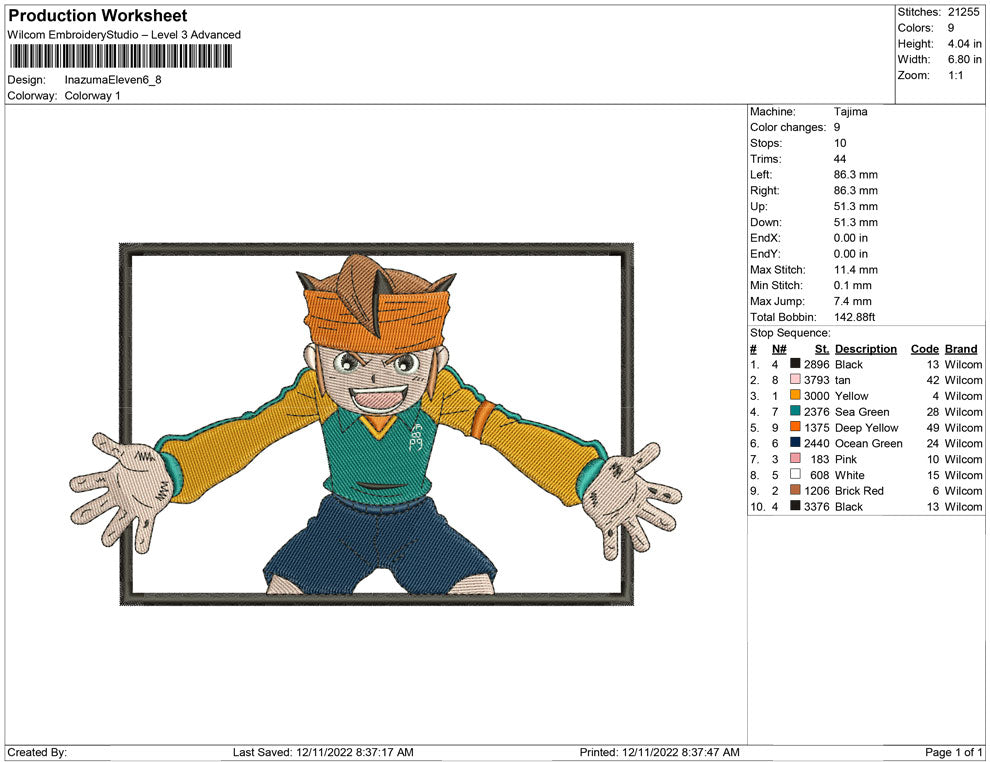Click the Stops value 10
Viewport: 990px width, 762px height.
click(840, 143)
